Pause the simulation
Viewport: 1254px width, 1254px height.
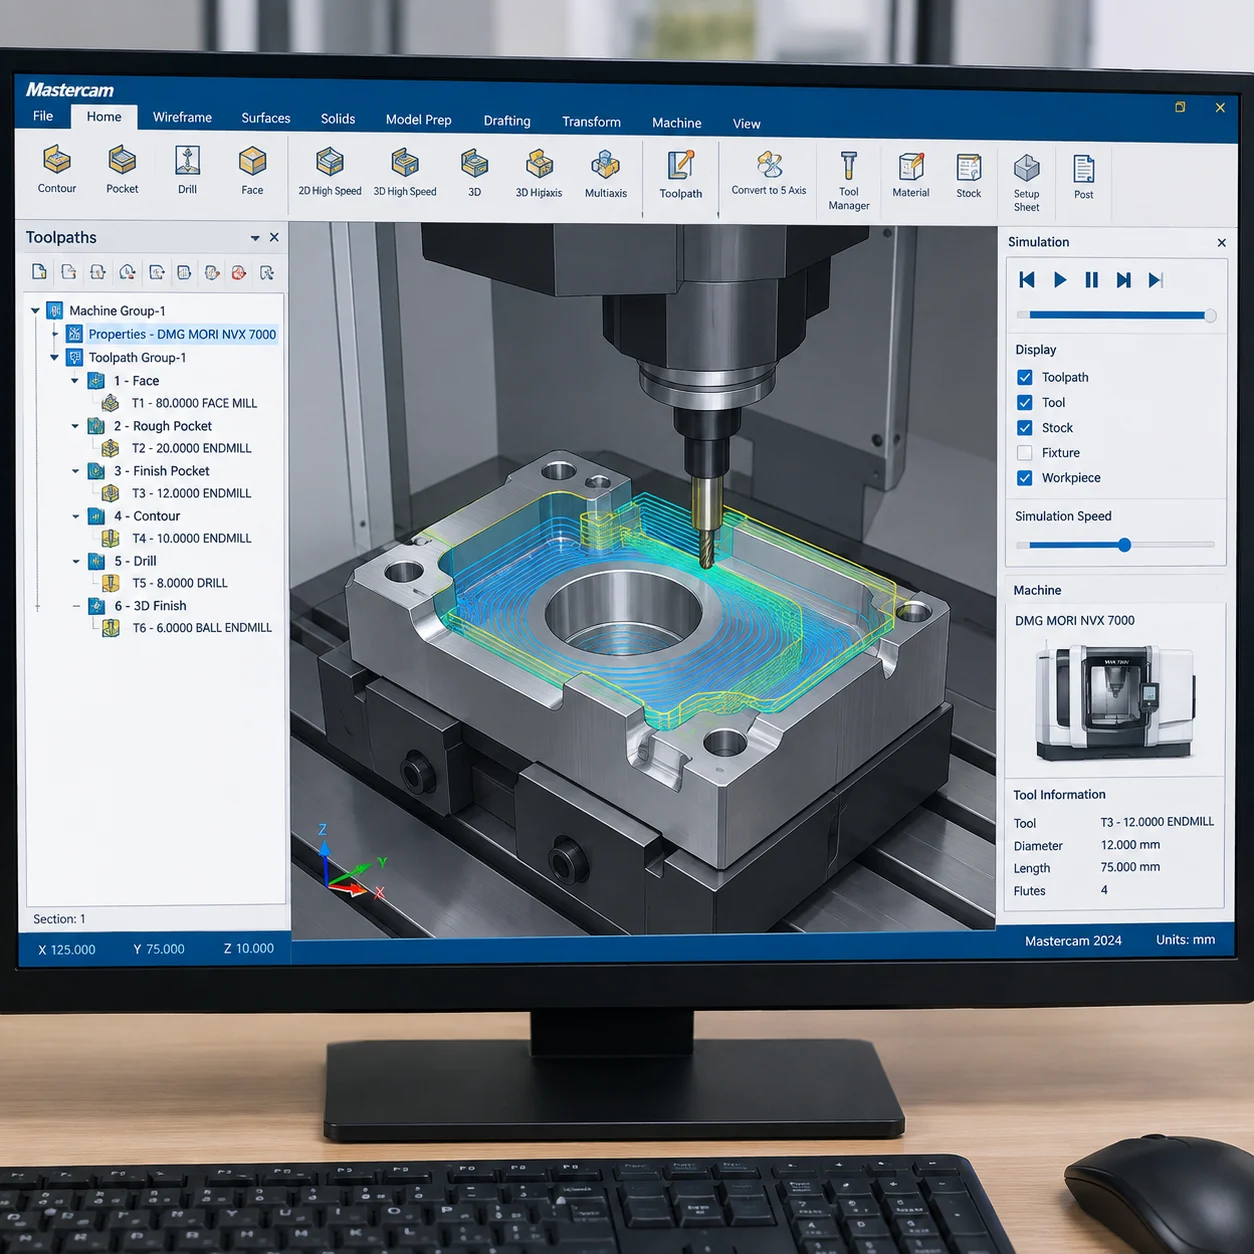[x=1092, y=280]
